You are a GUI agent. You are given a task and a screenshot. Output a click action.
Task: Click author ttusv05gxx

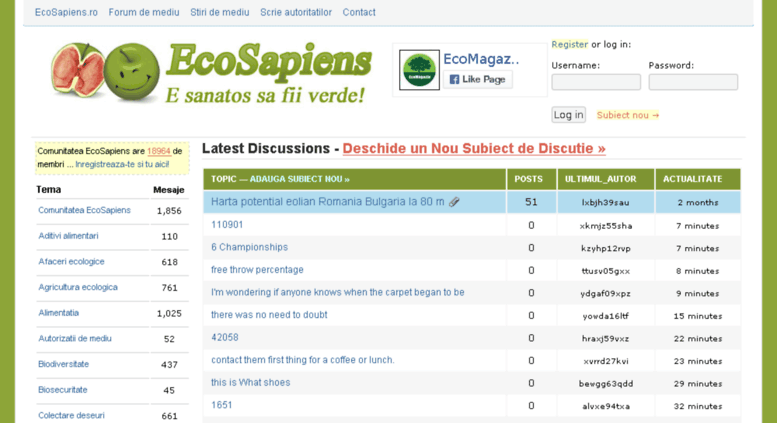click(606, 271)
